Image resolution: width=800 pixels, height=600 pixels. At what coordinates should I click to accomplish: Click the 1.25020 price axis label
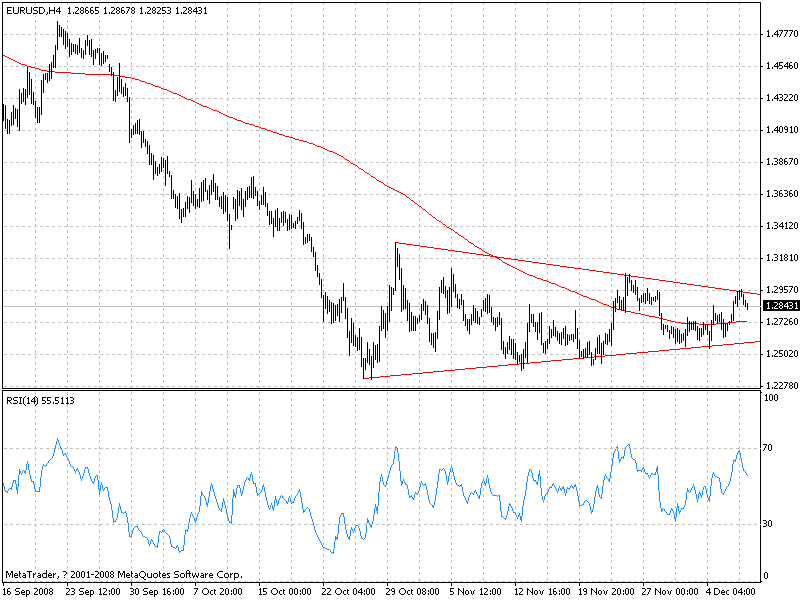(x=782, y=354)
